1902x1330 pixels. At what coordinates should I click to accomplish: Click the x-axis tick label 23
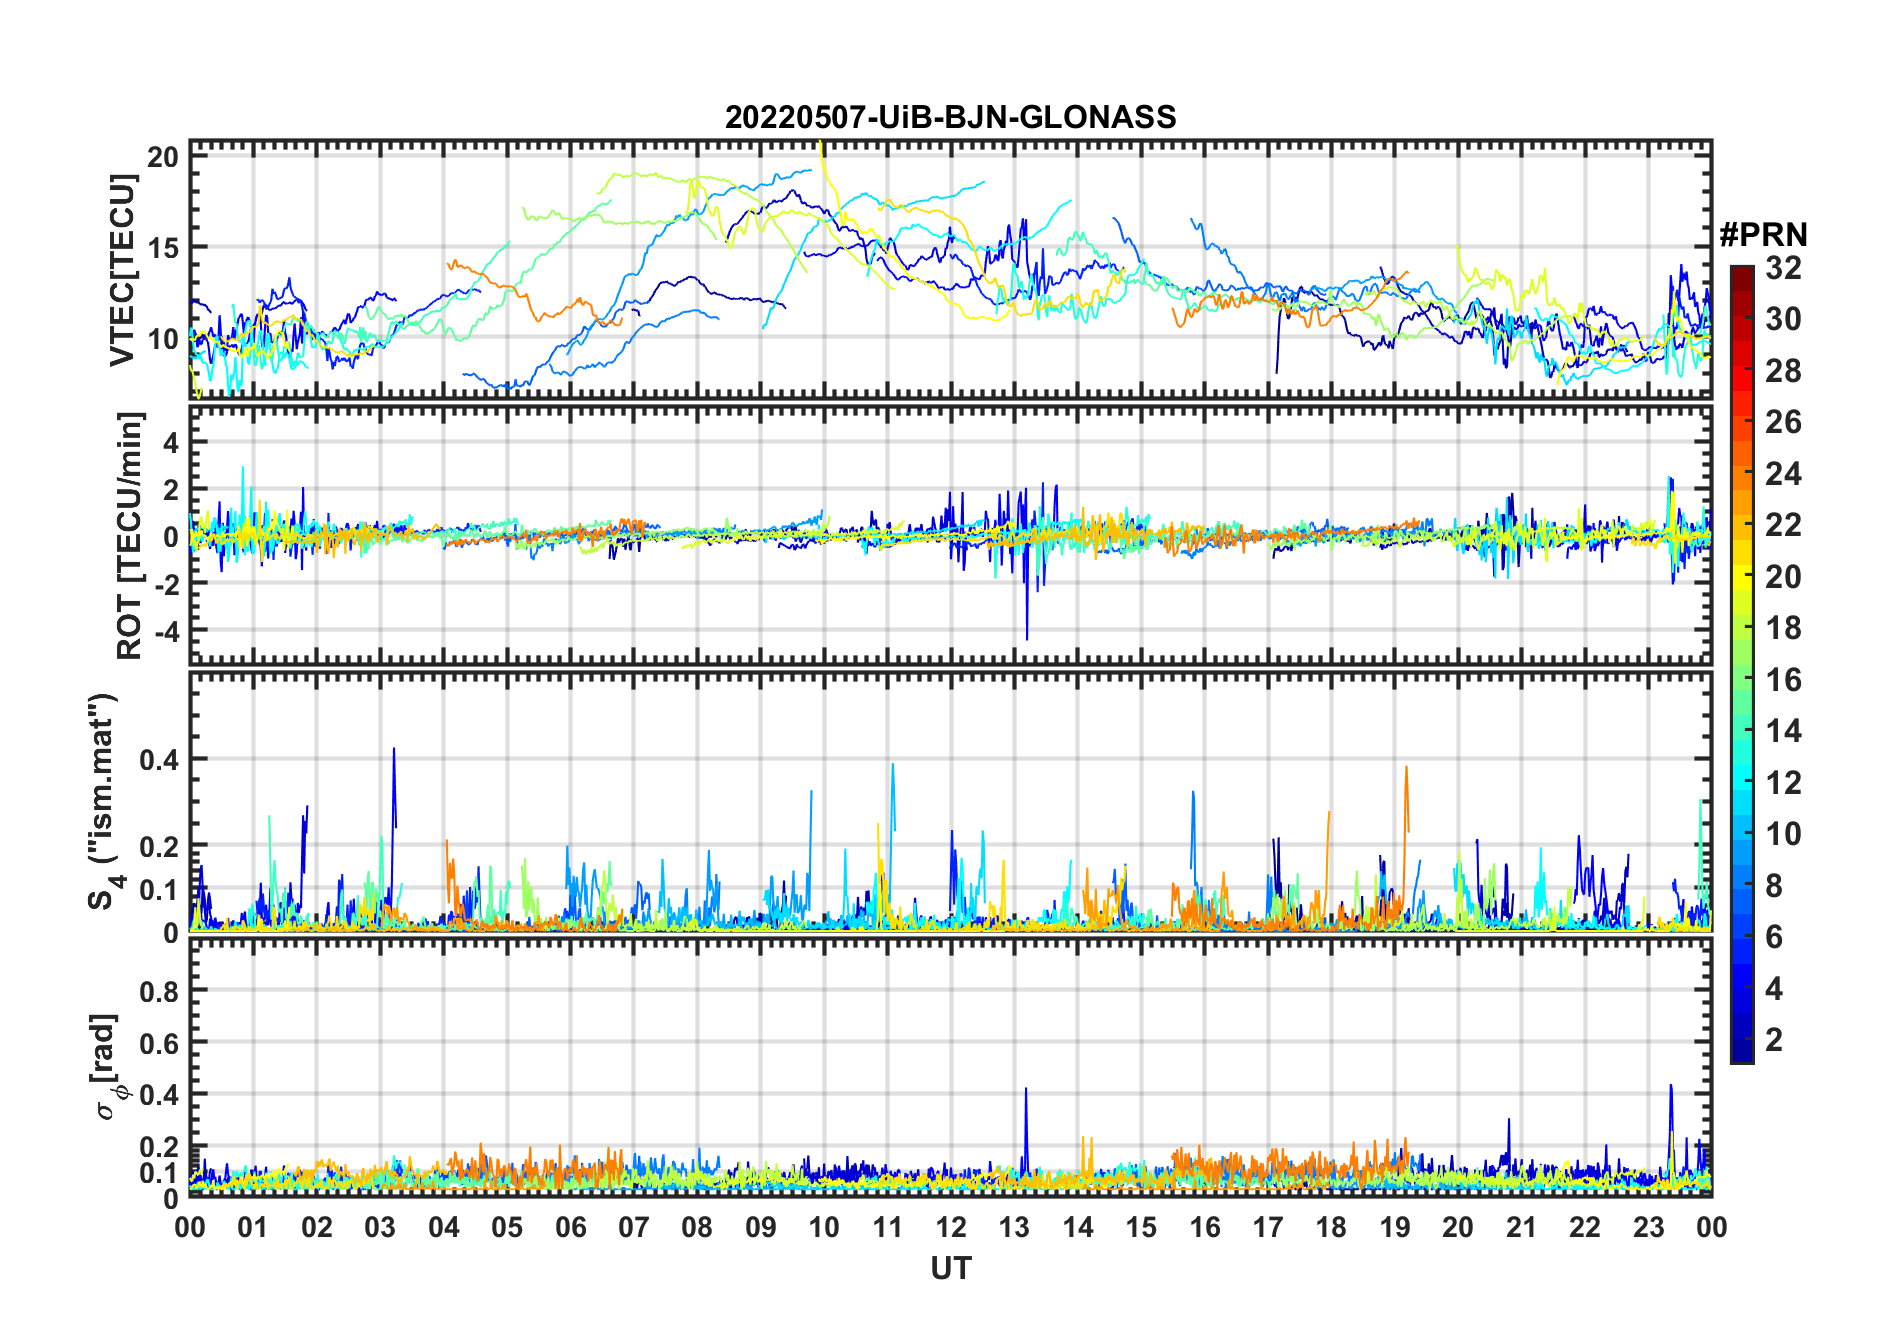click(1649, 1227)
